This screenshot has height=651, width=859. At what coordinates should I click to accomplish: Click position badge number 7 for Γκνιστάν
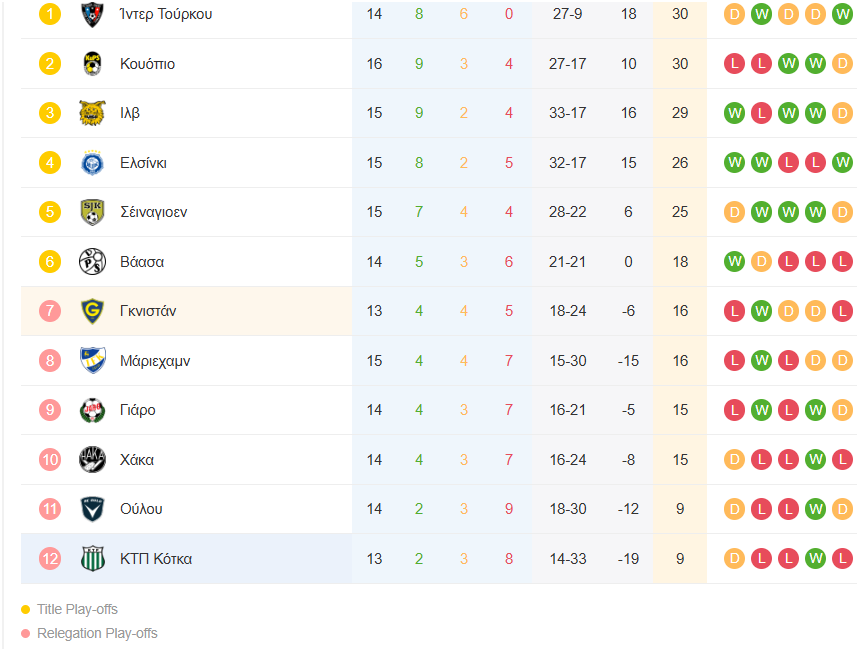coord(50,311)
